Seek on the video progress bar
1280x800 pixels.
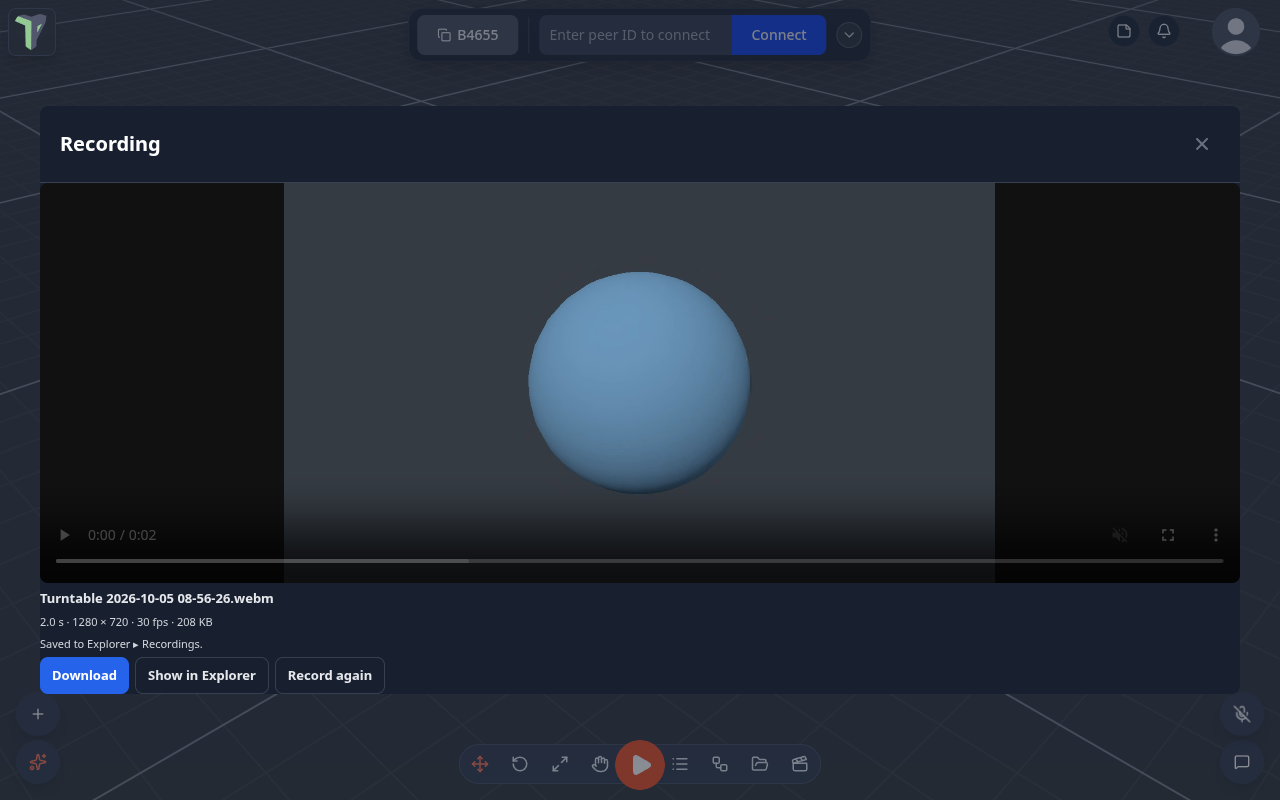[640, 561]
